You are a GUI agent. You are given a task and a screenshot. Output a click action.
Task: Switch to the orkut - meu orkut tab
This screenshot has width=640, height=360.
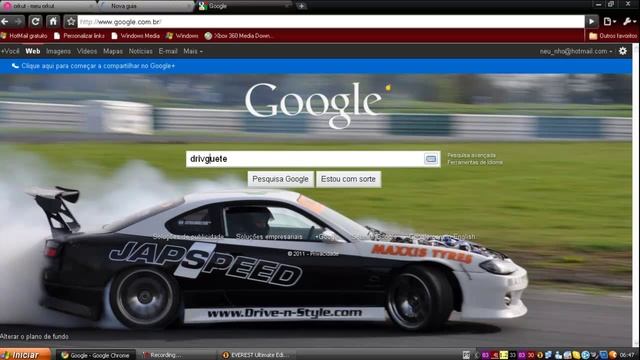coord(47,6)
